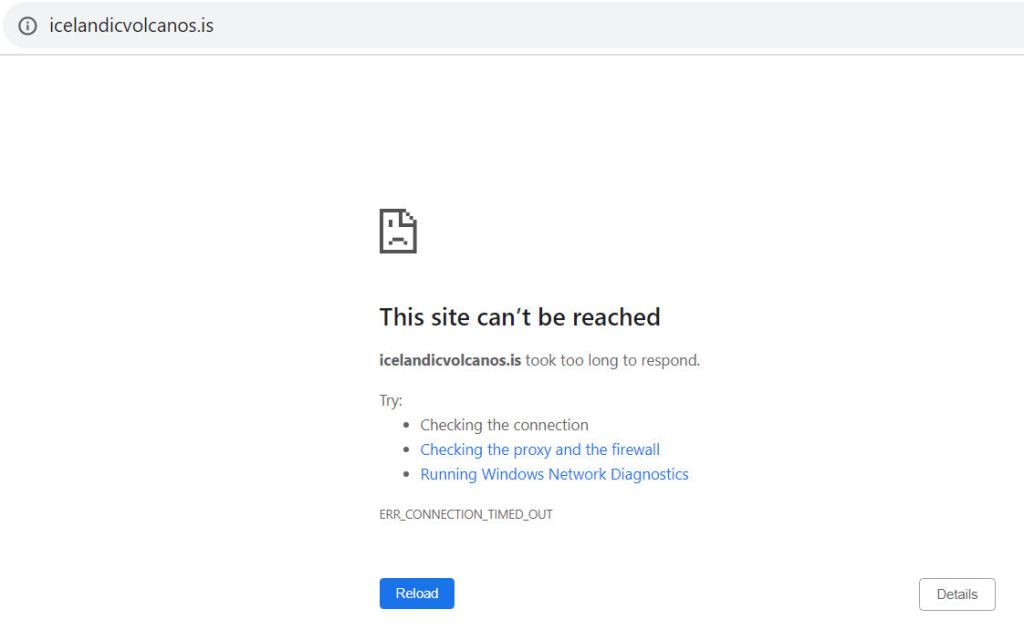Click the sad document error icon
The width and height of the screenshot is (1024, 630).
coord(397,231)
